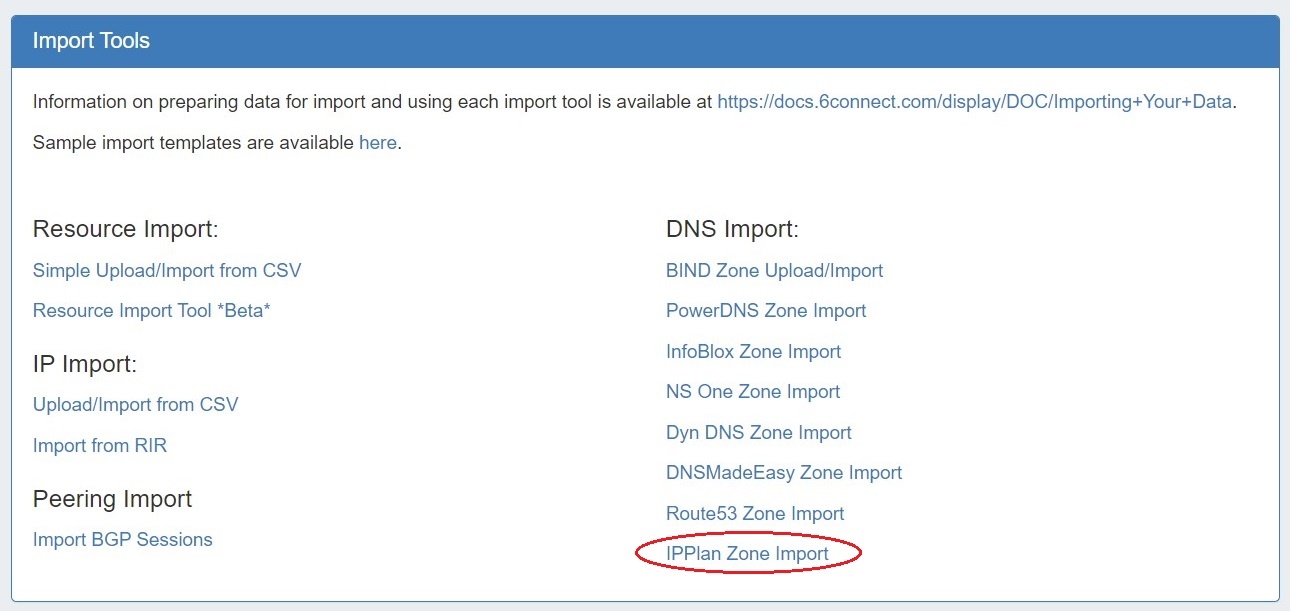Open the docs.6connect.com Importing Your Data link
The image size is (1290, 611).
tap(974, 101)
